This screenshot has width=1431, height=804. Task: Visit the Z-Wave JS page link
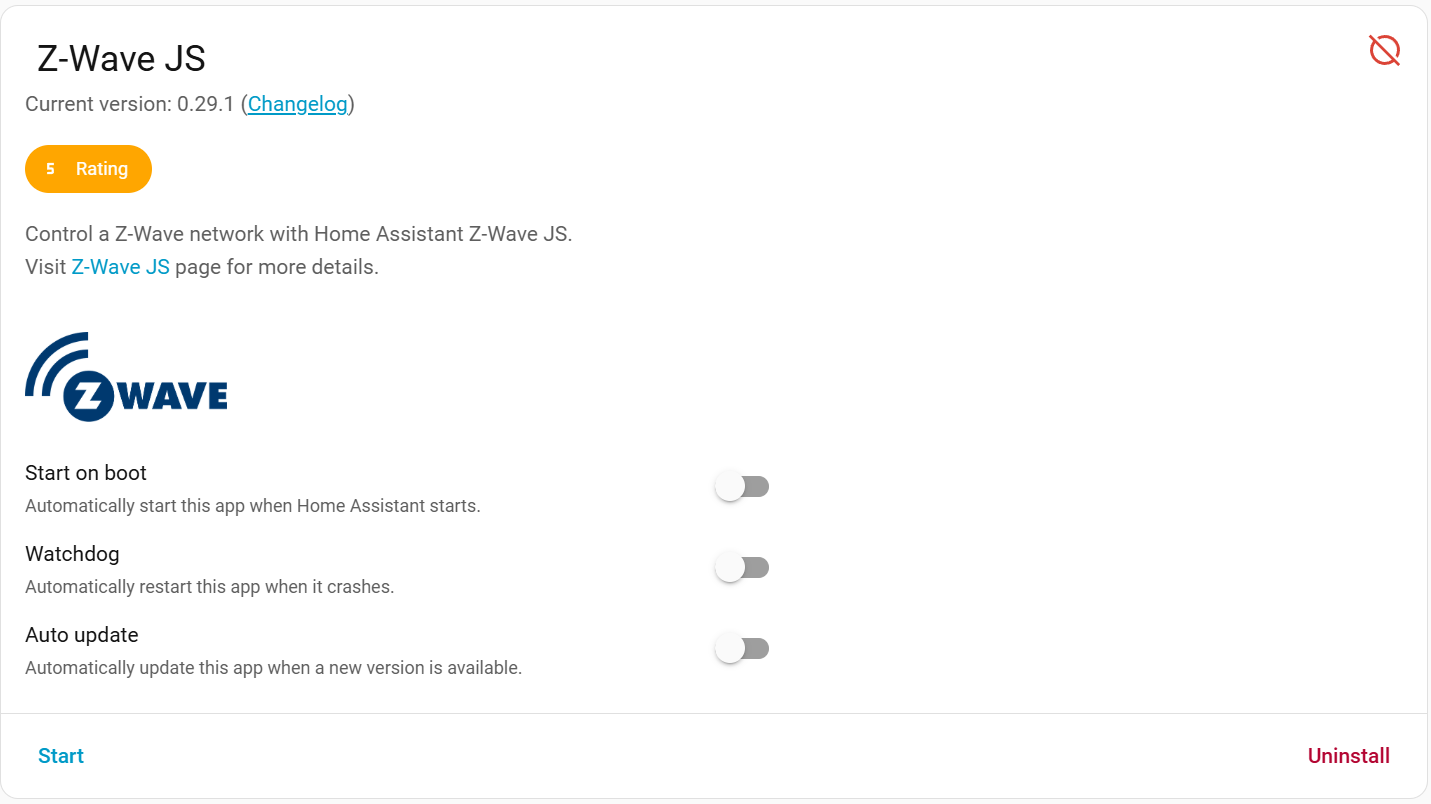[121, 267]
